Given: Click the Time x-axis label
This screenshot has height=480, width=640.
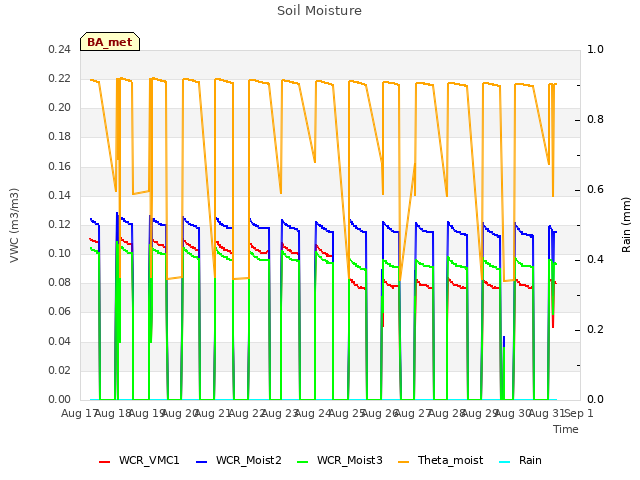Looking at the screenshot, I should (x=566, y=429).
